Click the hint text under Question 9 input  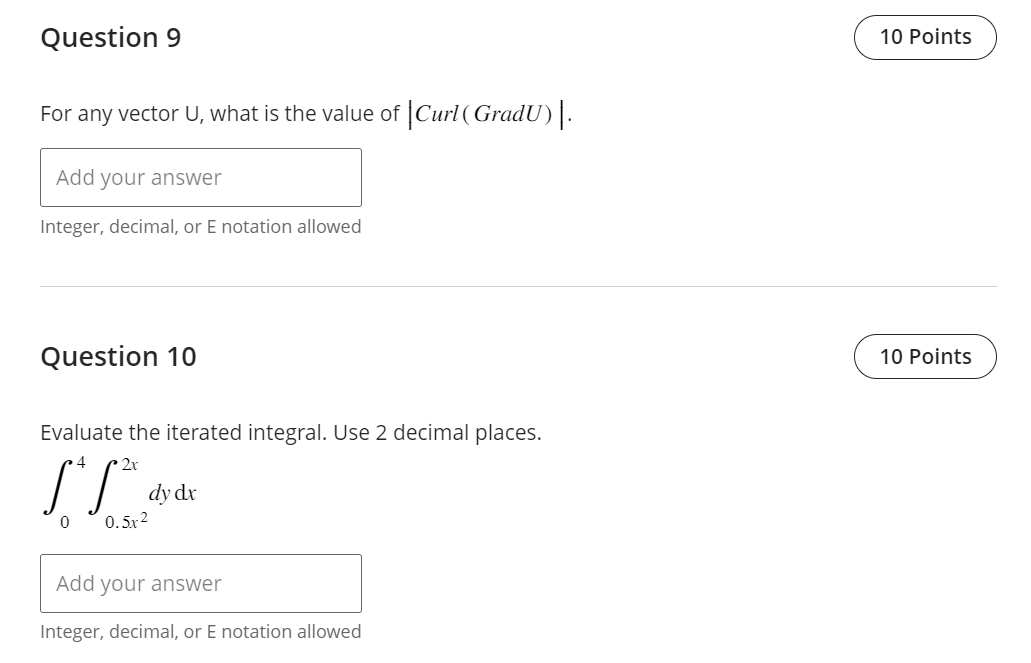[x=201, y=227]
